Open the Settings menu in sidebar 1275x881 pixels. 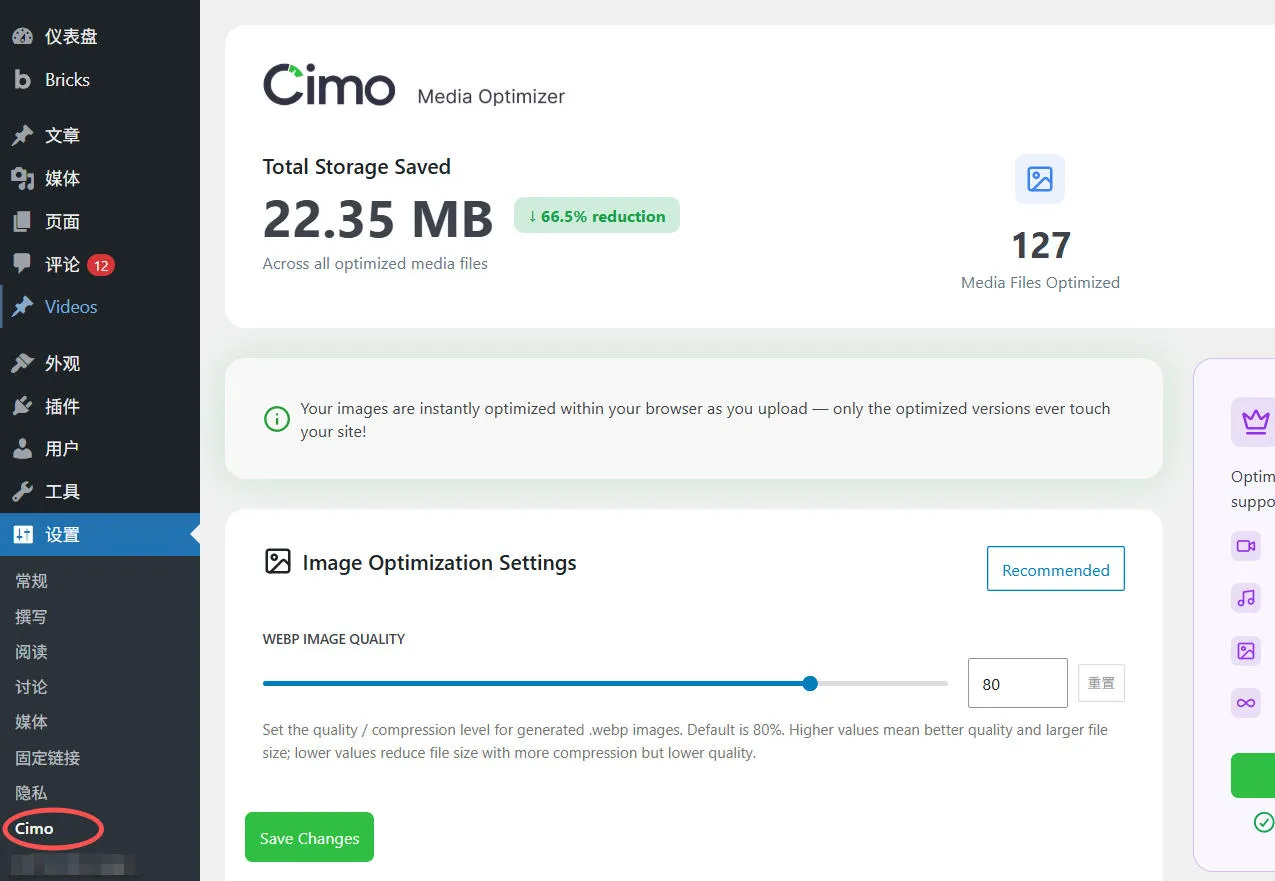[62, 535]
